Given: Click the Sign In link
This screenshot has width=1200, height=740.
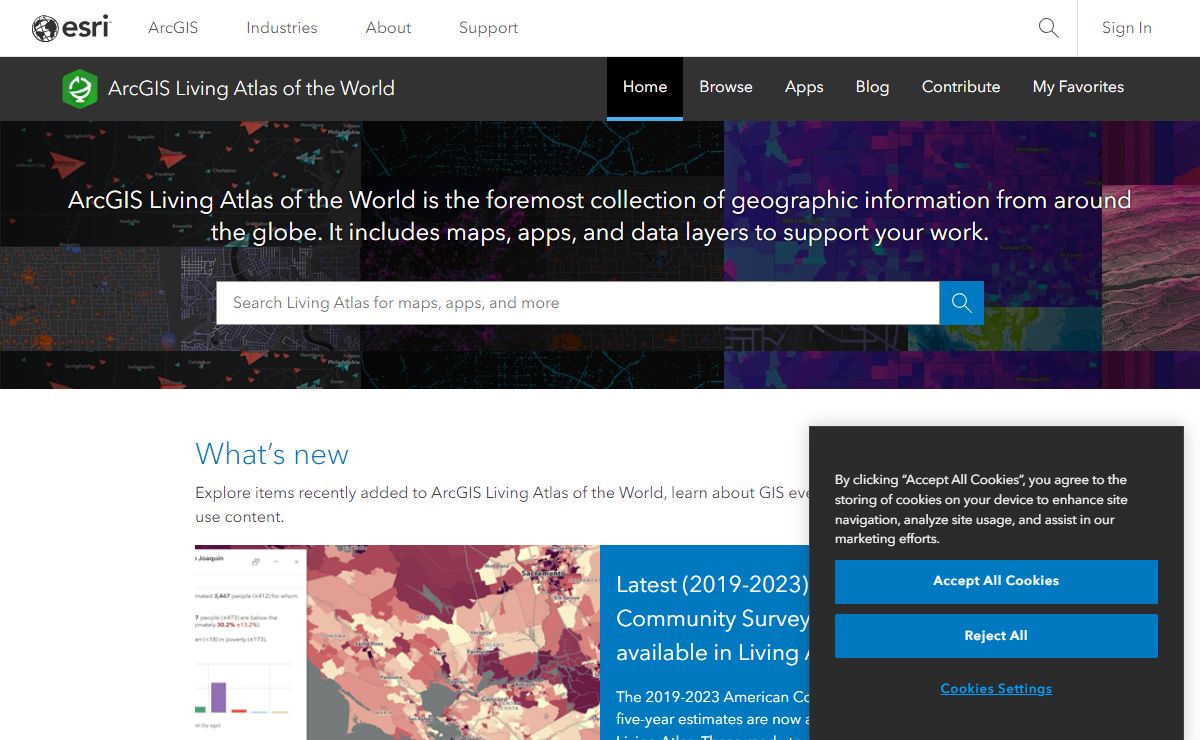Looking at the screenshot, I should [1127, 28].
